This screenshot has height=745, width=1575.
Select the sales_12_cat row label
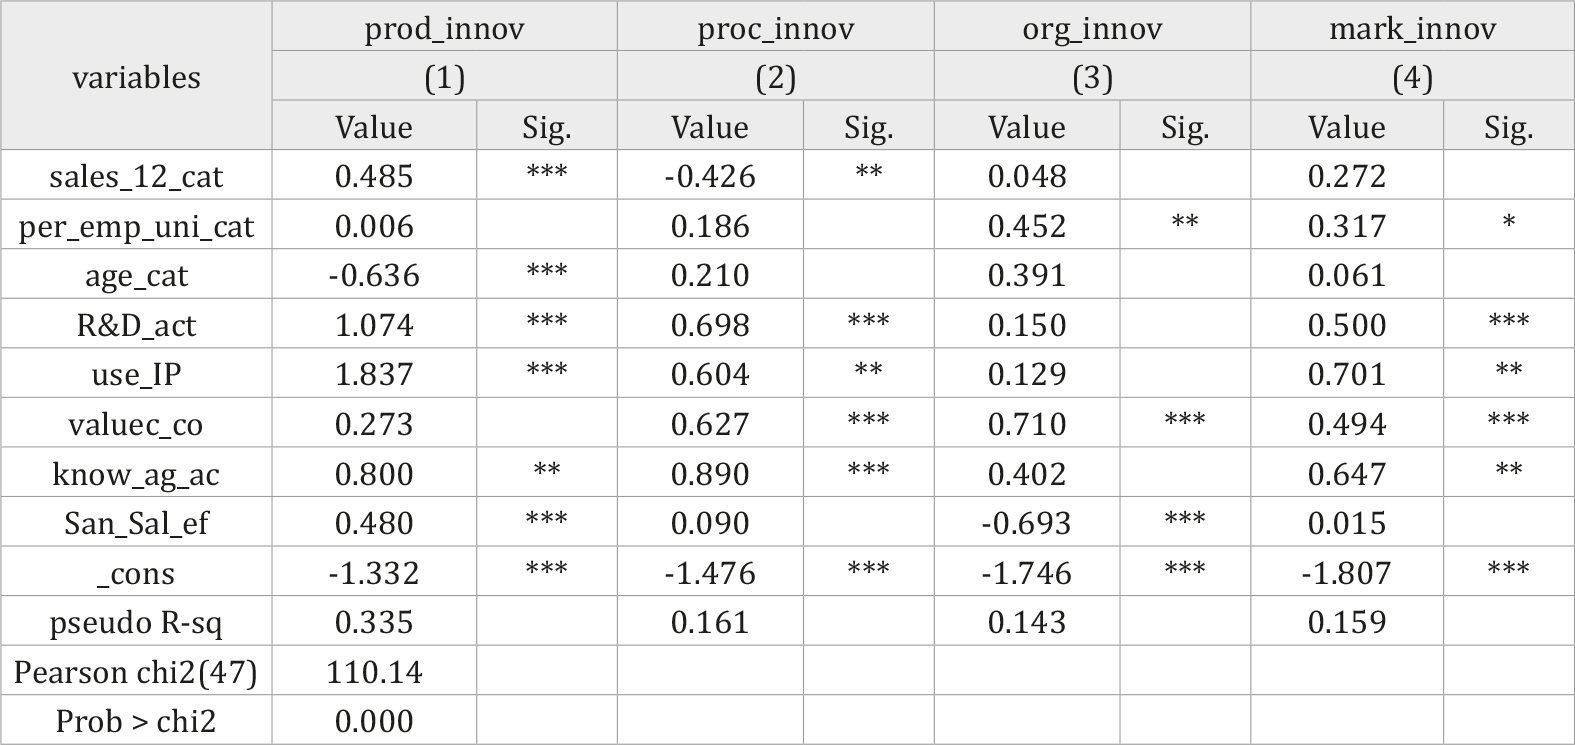click(137, 176)
